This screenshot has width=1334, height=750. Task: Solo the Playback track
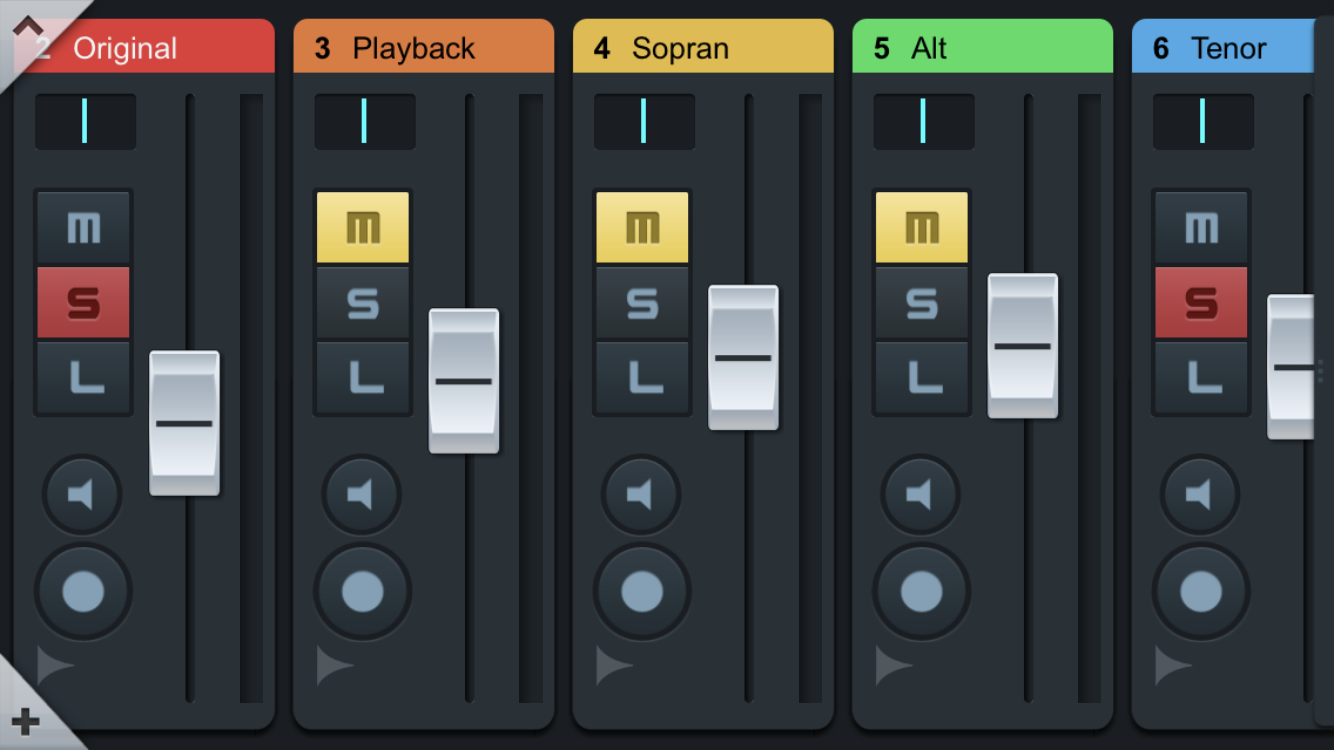tap(363, 302)
